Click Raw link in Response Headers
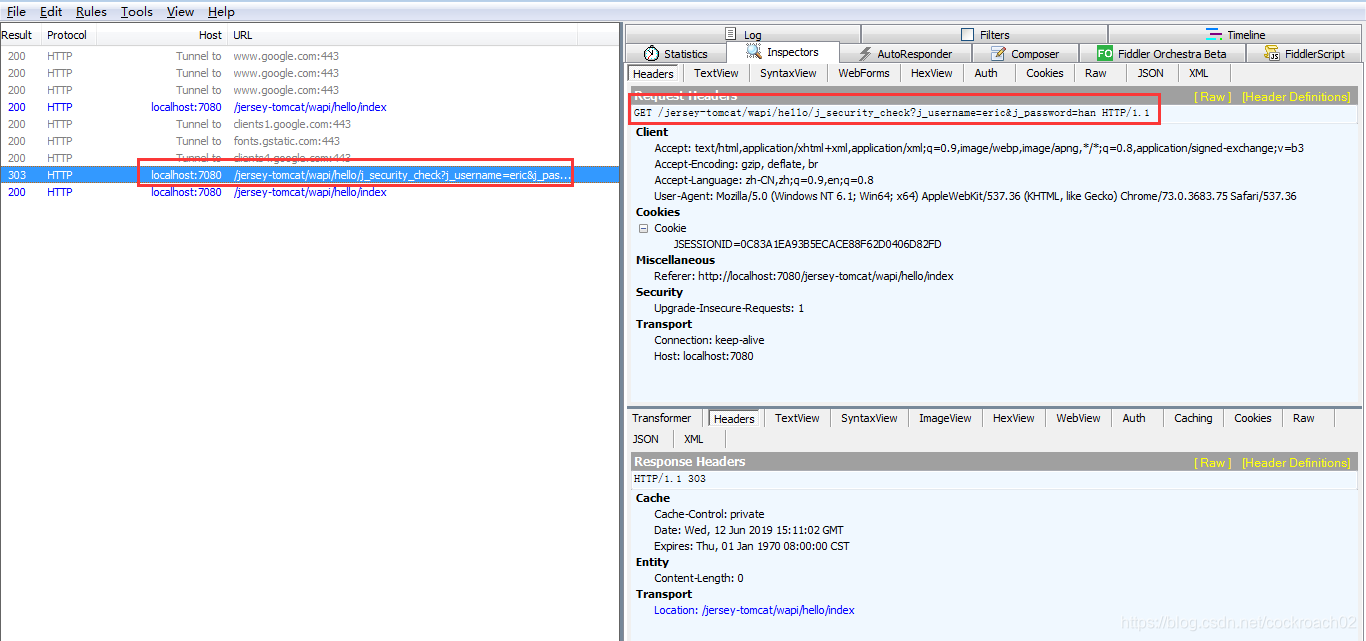The height and width of the screenshot is (641, 1366). tap(1213, 463)
